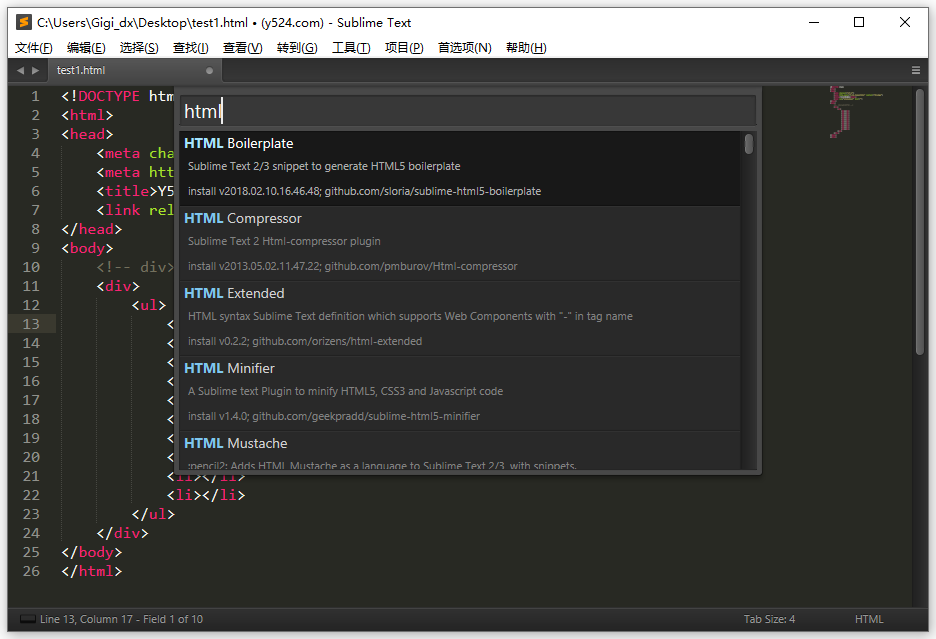Image resolution: width=936 pixels, height=639 pixels.
Task: Click the <body> tag on line 9
Action: 87,248
